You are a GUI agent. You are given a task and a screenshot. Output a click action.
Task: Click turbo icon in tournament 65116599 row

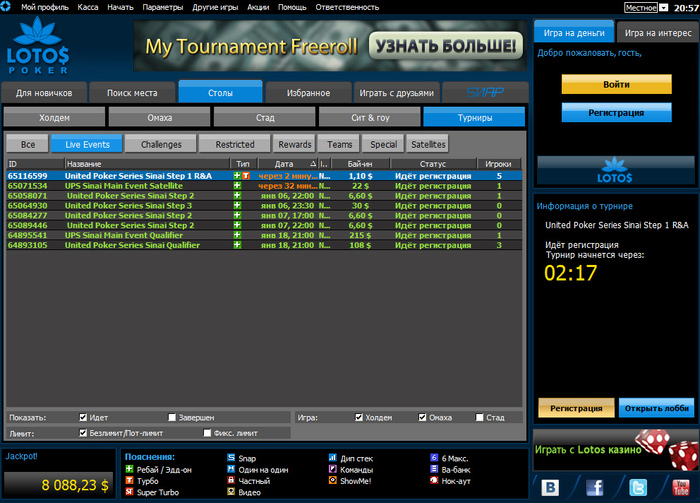246,176
